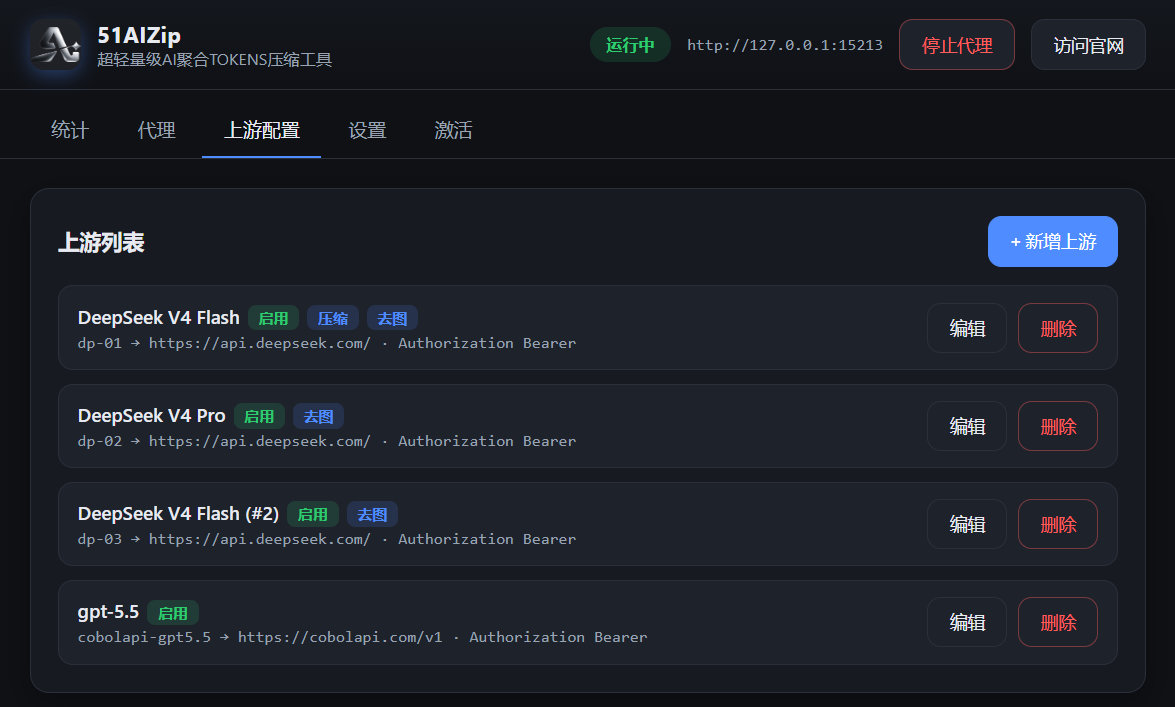Viewport: 1175px width, 707px height.
Task: Click the 访问官网 button
Action: pos(1088,45)
